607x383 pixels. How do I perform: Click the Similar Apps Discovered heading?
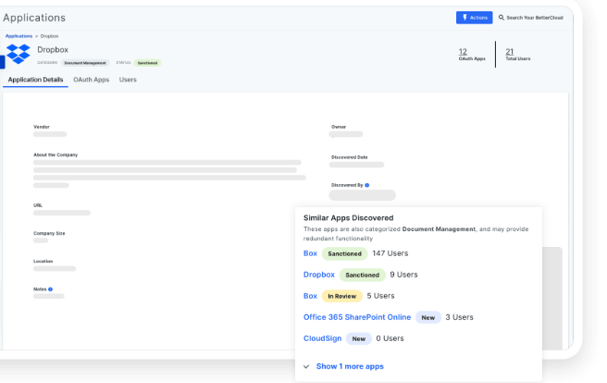click(x=348, y=218)
